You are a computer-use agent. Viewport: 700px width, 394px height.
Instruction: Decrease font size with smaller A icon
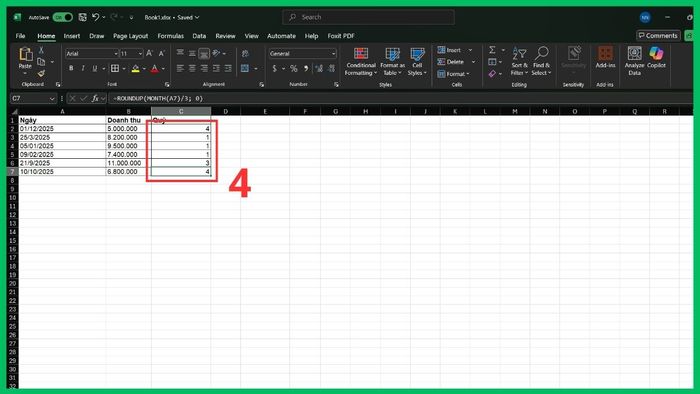[x=162, y=54]
